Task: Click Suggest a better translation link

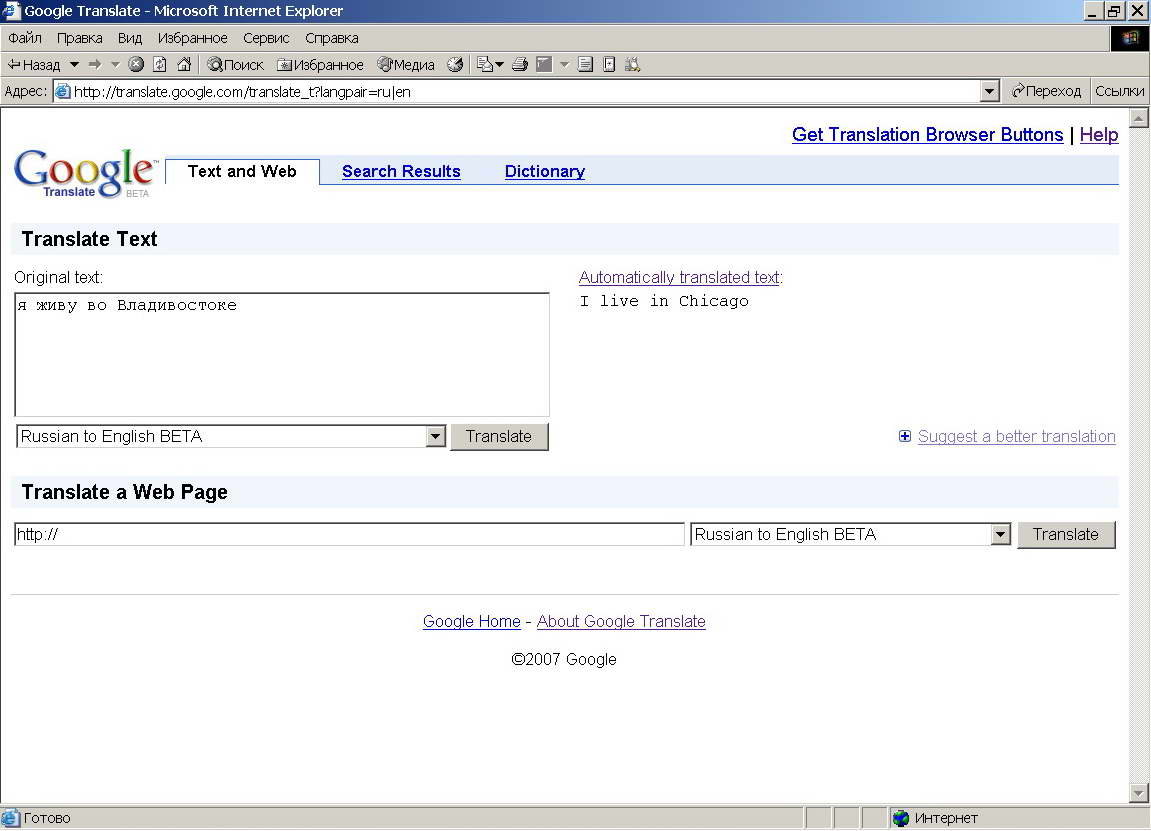Action: point(1017,437)
